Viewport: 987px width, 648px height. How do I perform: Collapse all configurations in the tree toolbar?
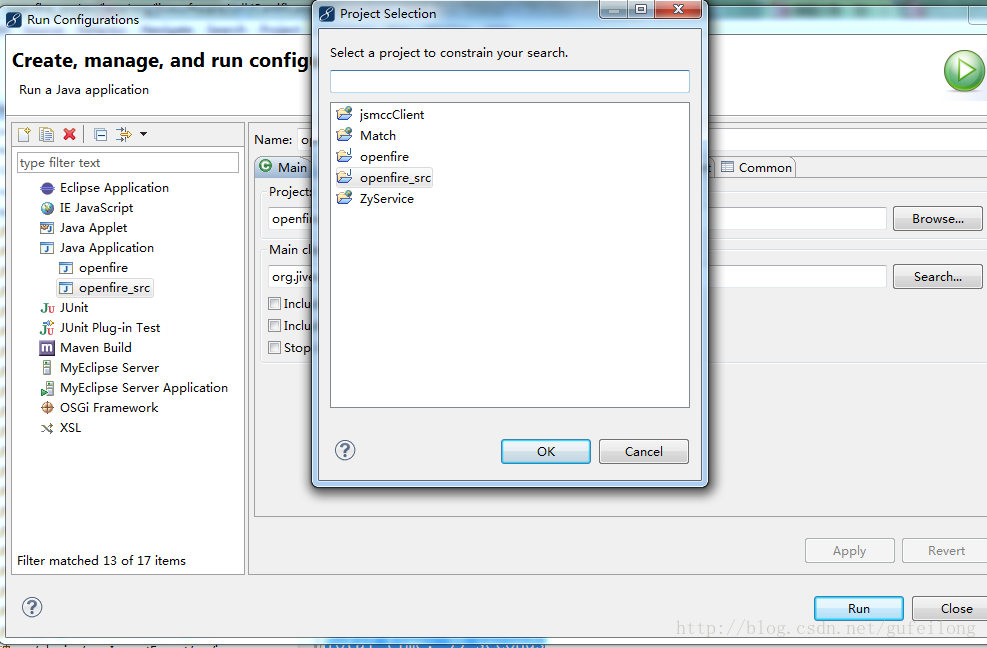[100, 134]
